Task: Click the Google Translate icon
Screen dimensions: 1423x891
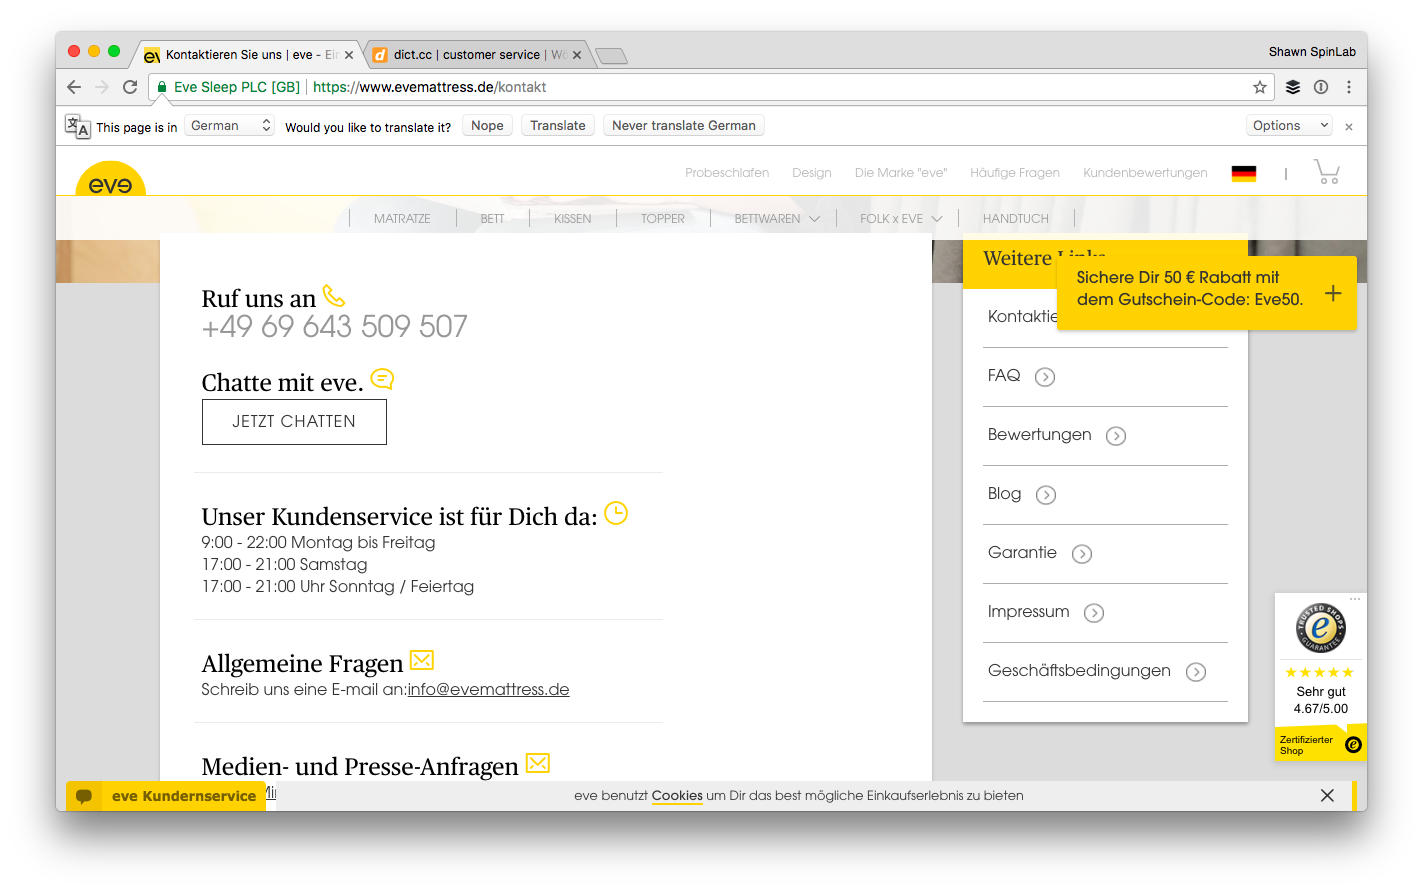Action: click(77, 126)
